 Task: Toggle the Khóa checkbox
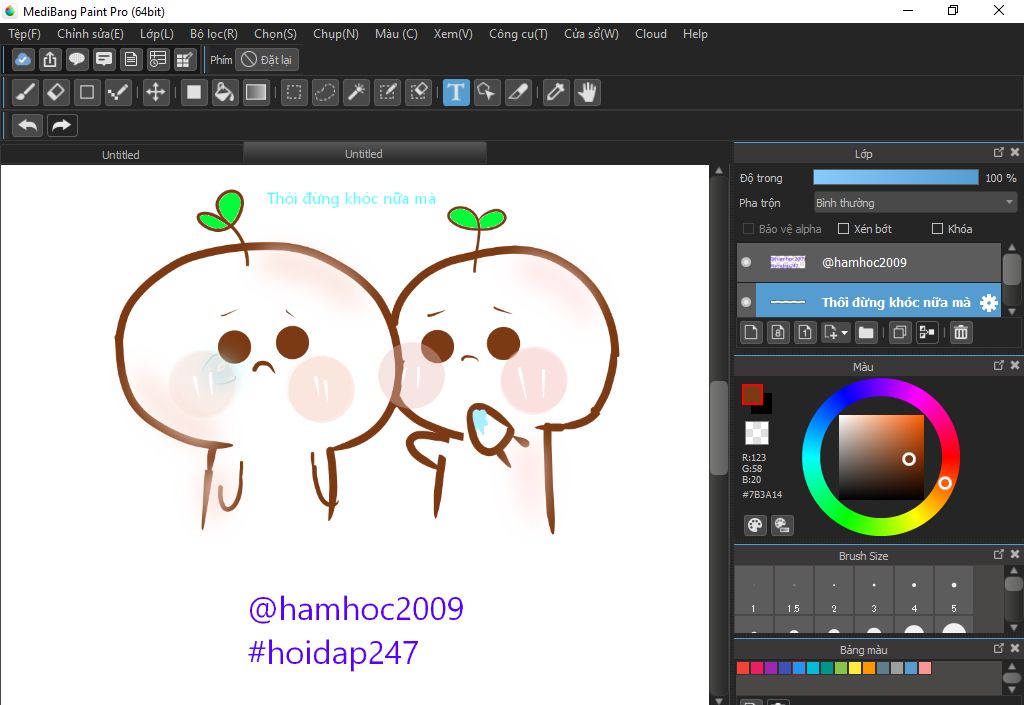coord(937,228)
